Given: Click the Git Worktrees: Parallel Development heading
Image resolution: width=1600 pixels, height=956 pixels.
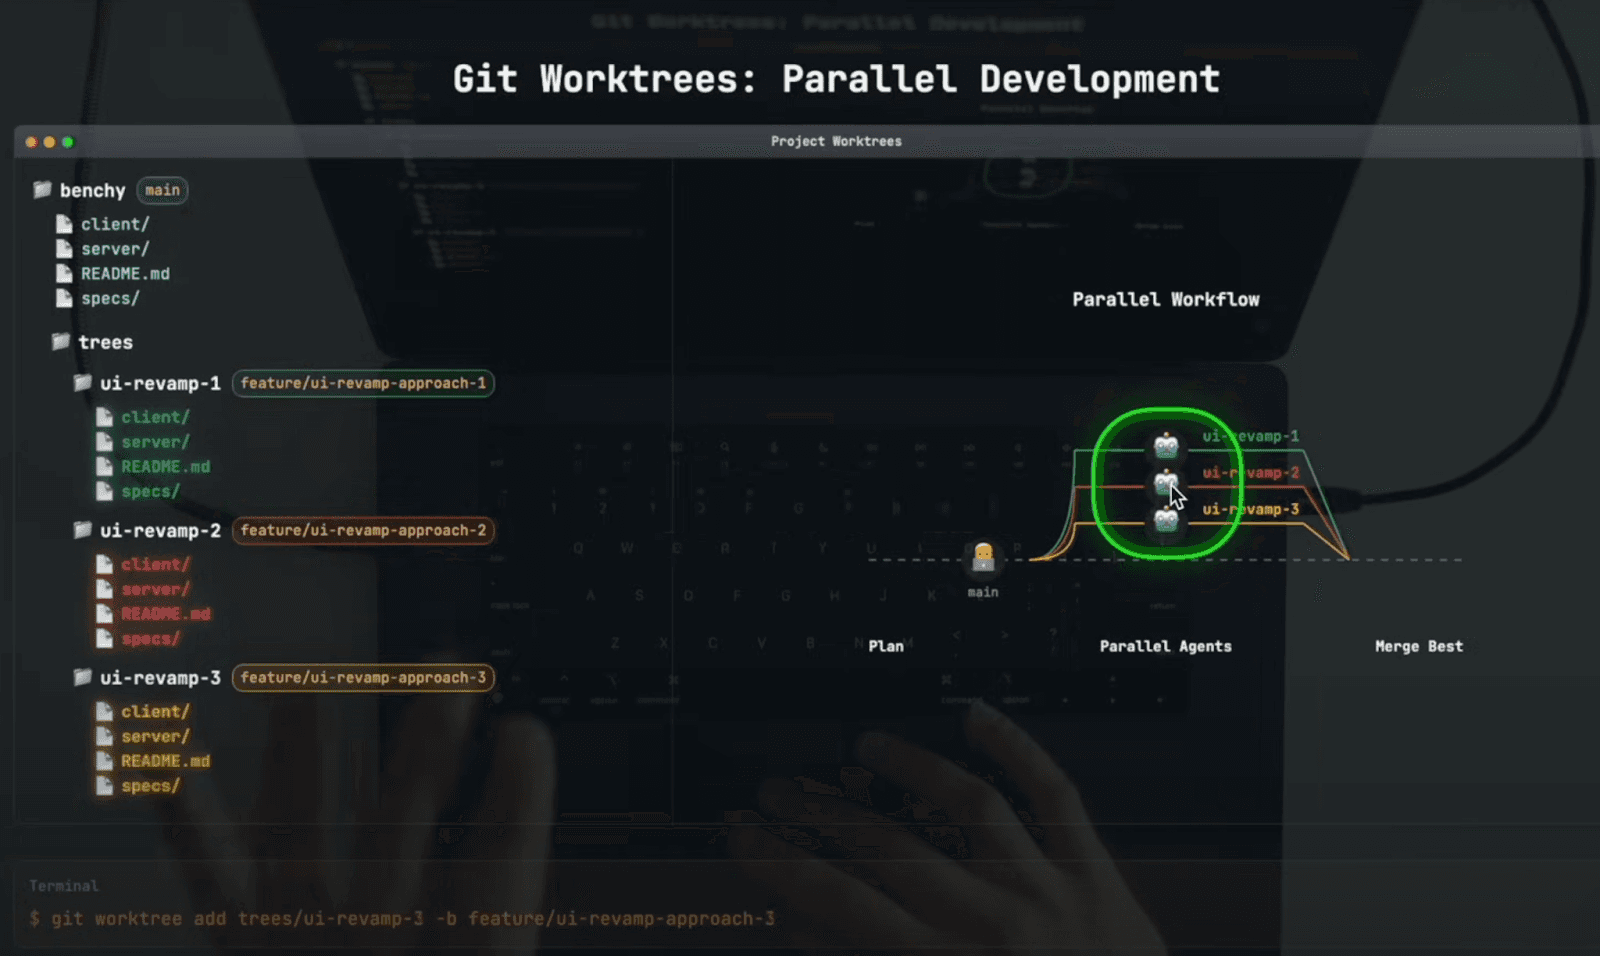Looking at the screenshot, I should click(x=836, y=79).
